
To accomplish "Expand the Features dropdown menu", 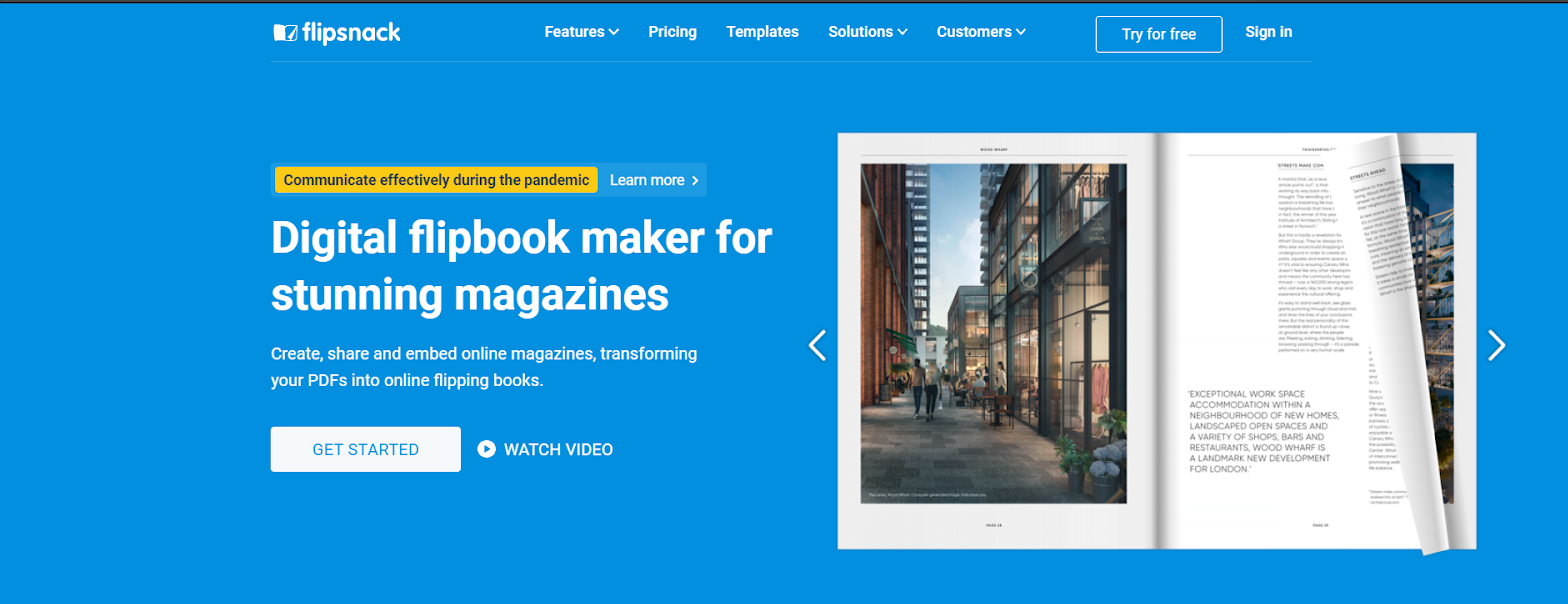I will pyautogui.click(x=581, y=32).
